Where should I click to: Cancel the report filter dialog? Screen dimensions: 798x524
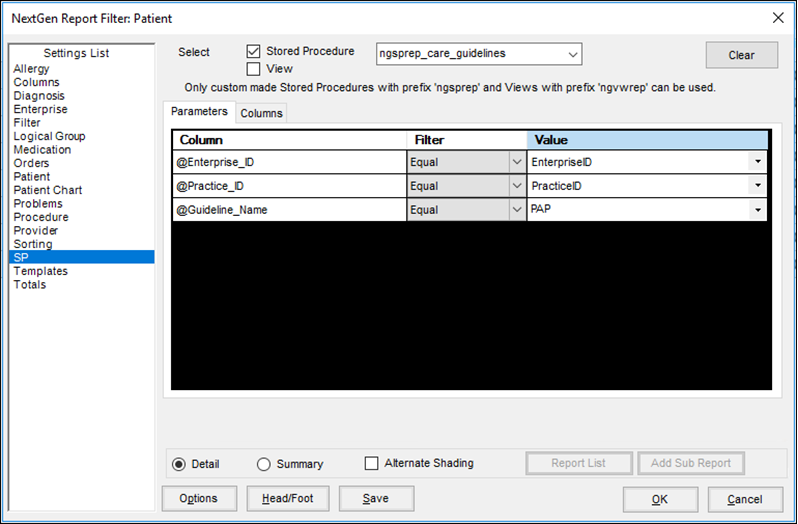coord(745,500)
